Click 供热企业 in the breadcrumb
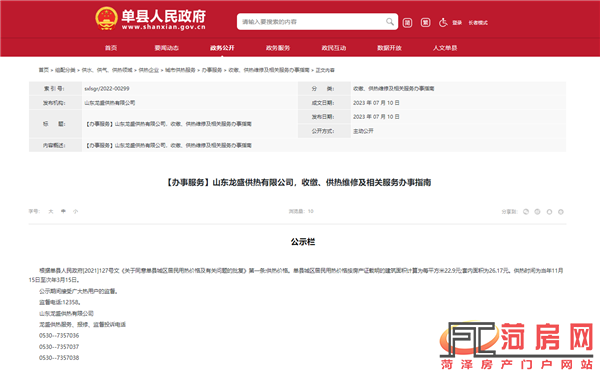The height and width of the screenshot is (373, 600). pyautogui.click(x=148, y=70)
